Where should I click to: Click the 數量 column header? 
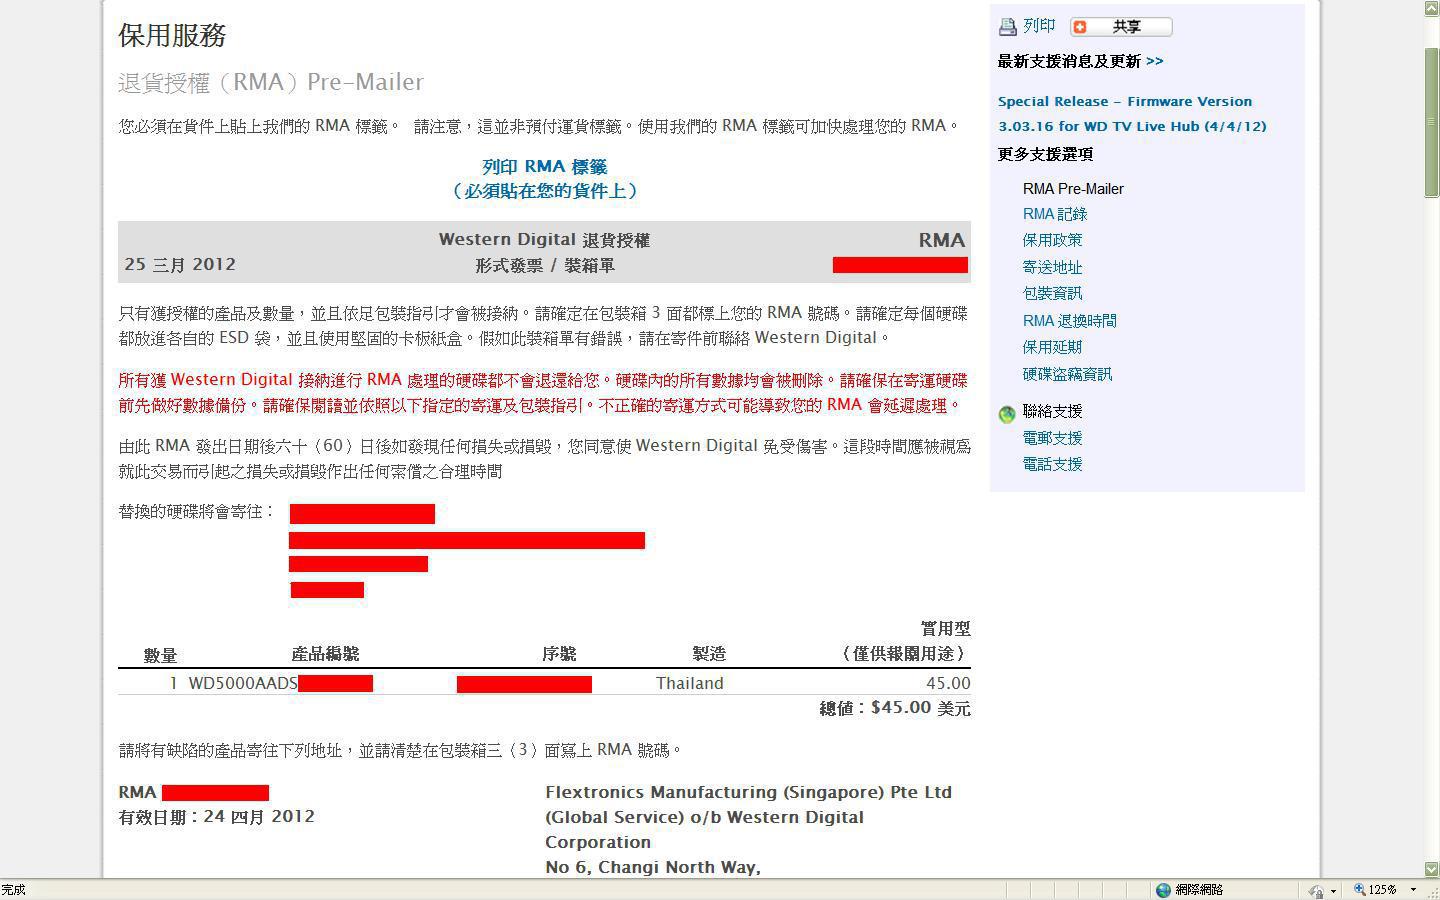[160, 655]
